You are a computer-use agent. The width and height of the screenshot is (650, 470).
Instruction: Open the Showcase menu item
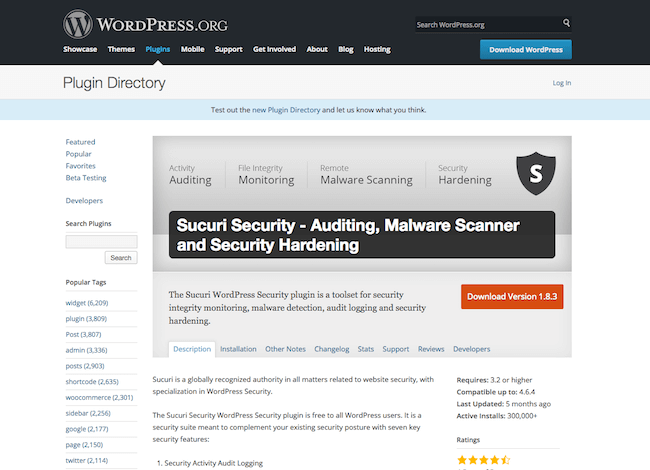(x=80, y=49)
